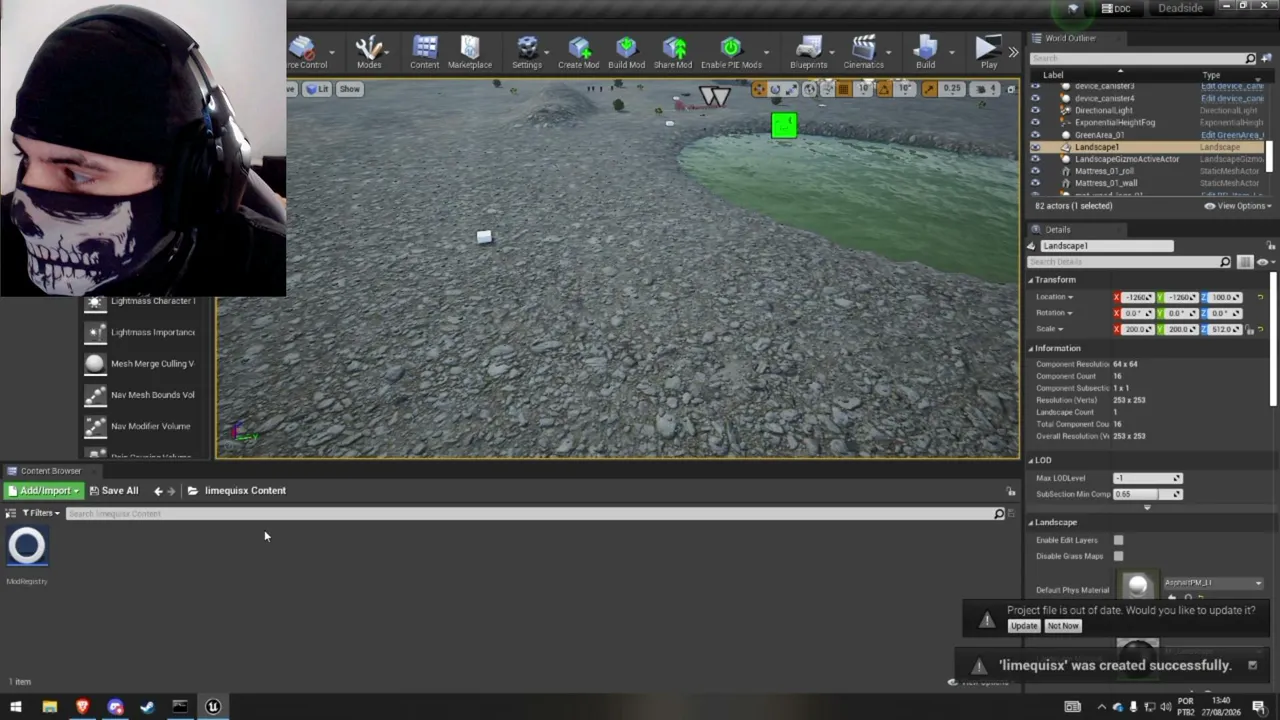This screenshot has width=1280, height=720.
Task: Open the camera speed setting
Action: coord(985,89)
